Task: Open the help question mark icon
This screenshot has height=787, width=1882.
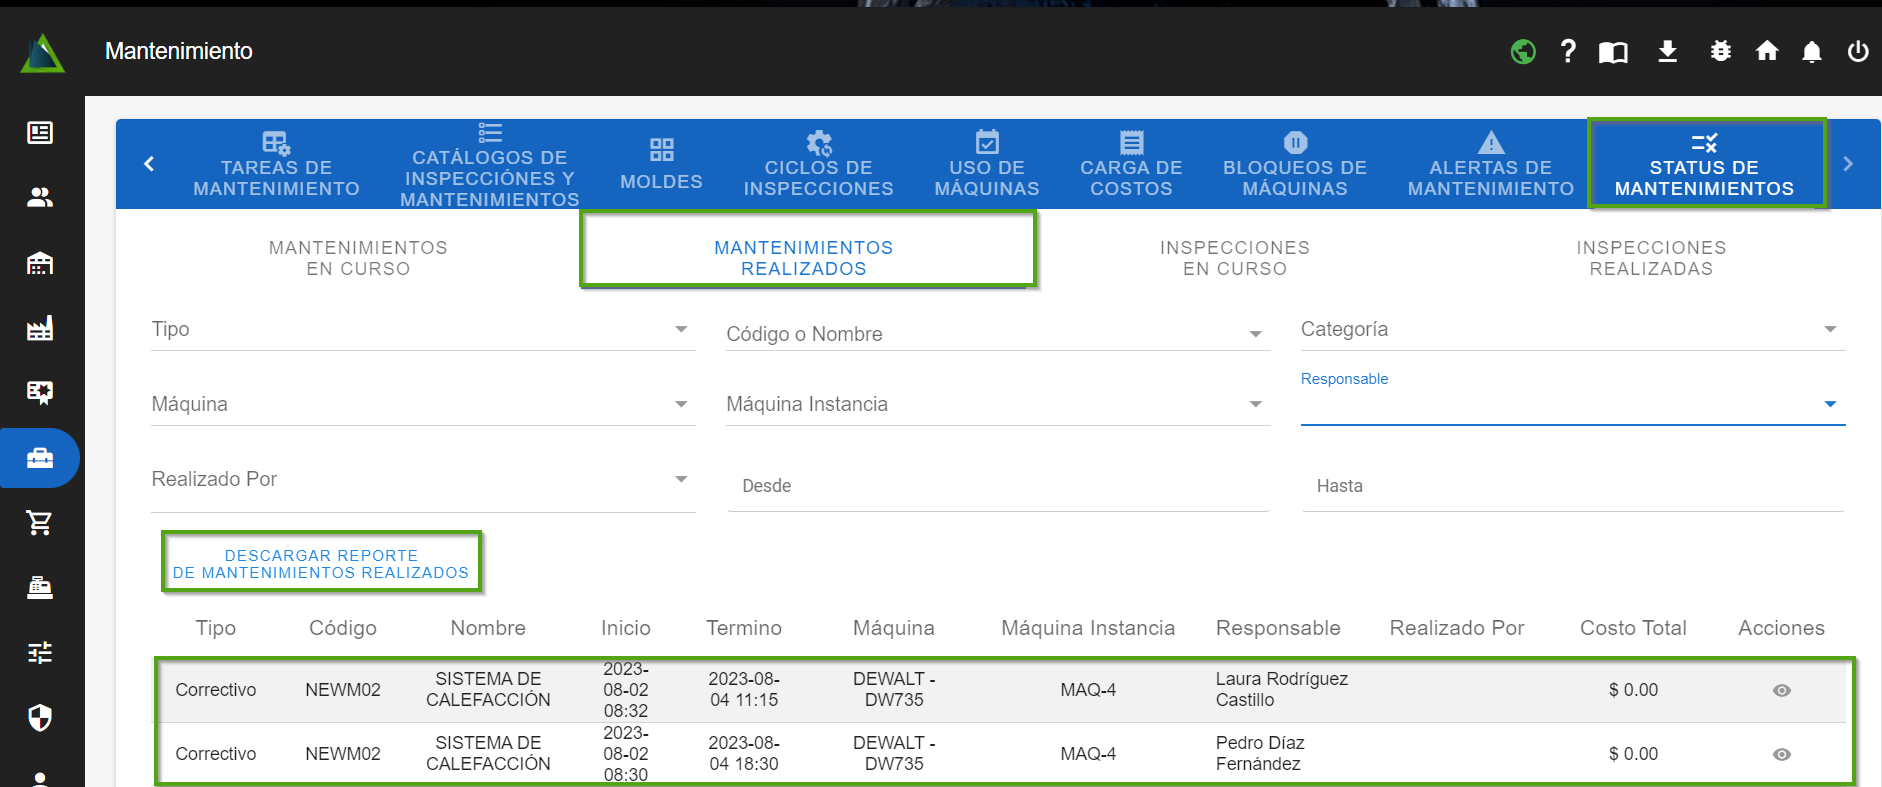Action: tap(1568, 51)
